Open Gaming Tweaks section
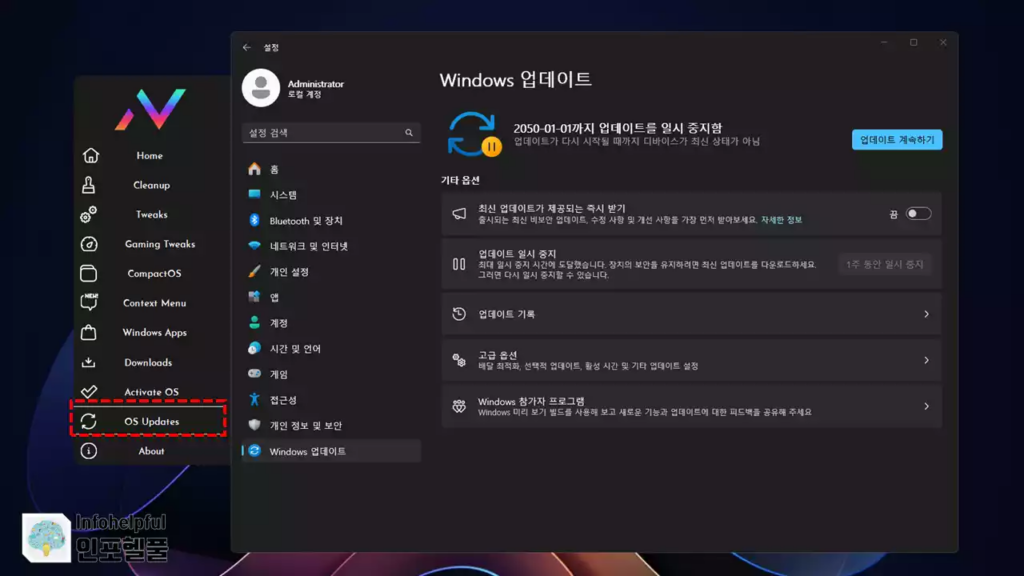The image size is (1024, 576). point(160,244)
